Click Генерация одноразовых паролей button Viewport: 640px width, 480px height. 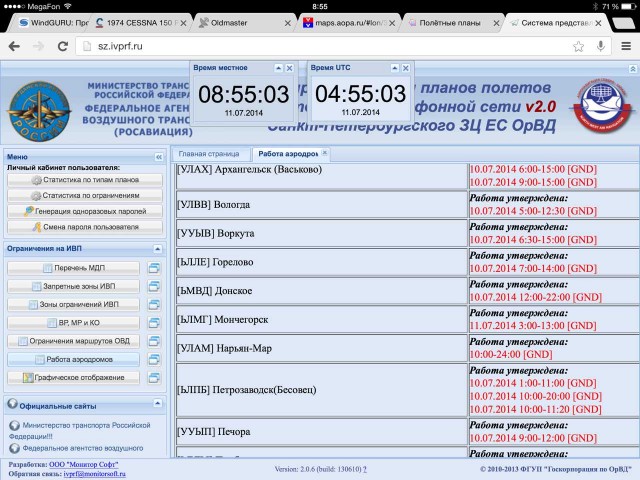[x=84, y=211]
